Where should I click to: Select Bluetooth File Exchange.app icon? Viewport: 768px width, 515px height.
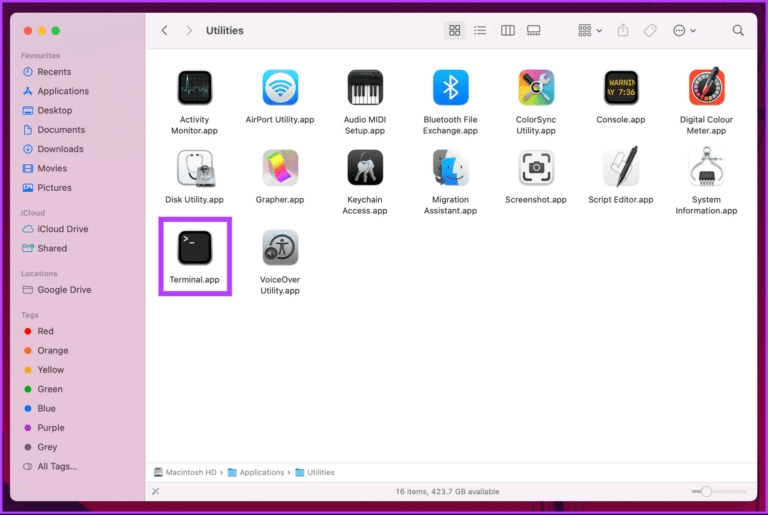point(450,88)
